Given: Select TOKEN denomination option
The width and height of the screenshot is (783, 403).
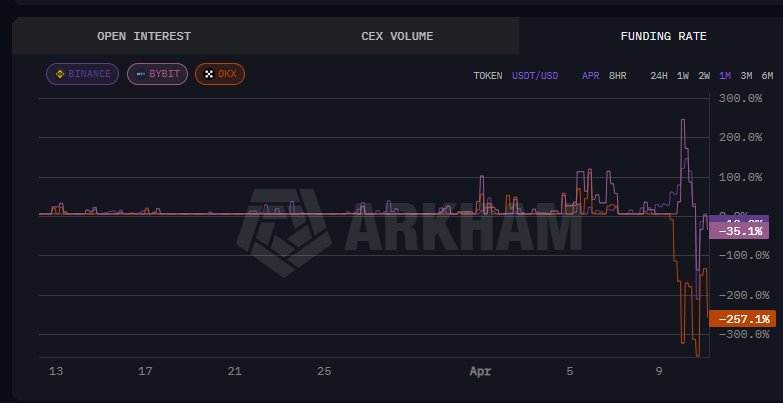Looking at the screenshot, I should pyautogui.click(x=488, y=76).
